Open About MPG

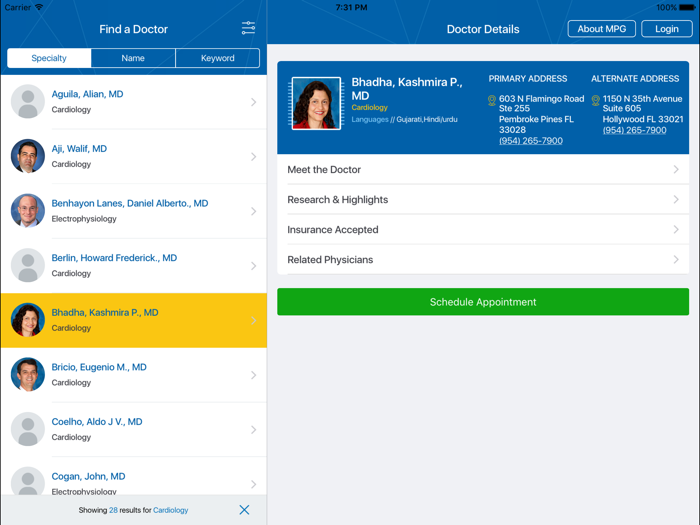point(601,29)
